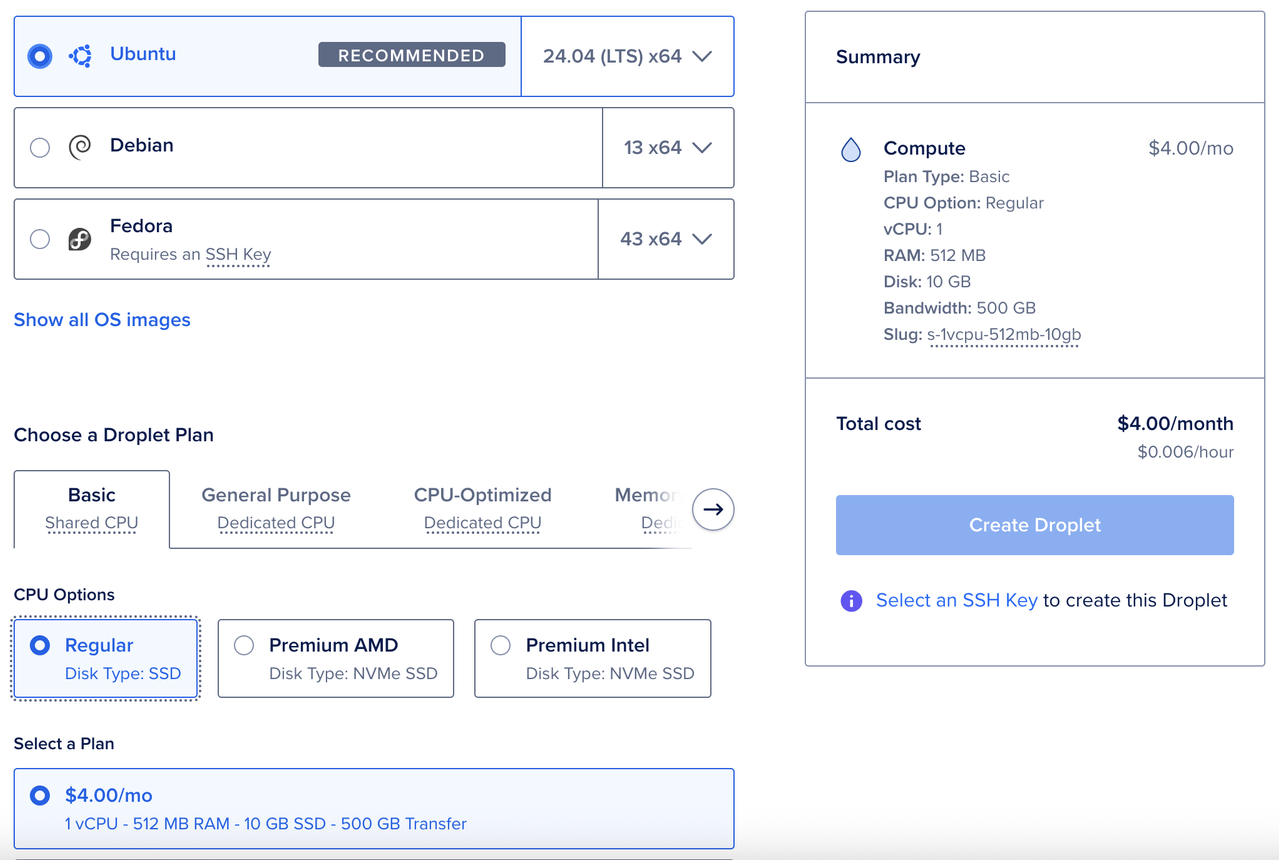Click the Create Droplet button
1279x860 pixels.
1035,525
